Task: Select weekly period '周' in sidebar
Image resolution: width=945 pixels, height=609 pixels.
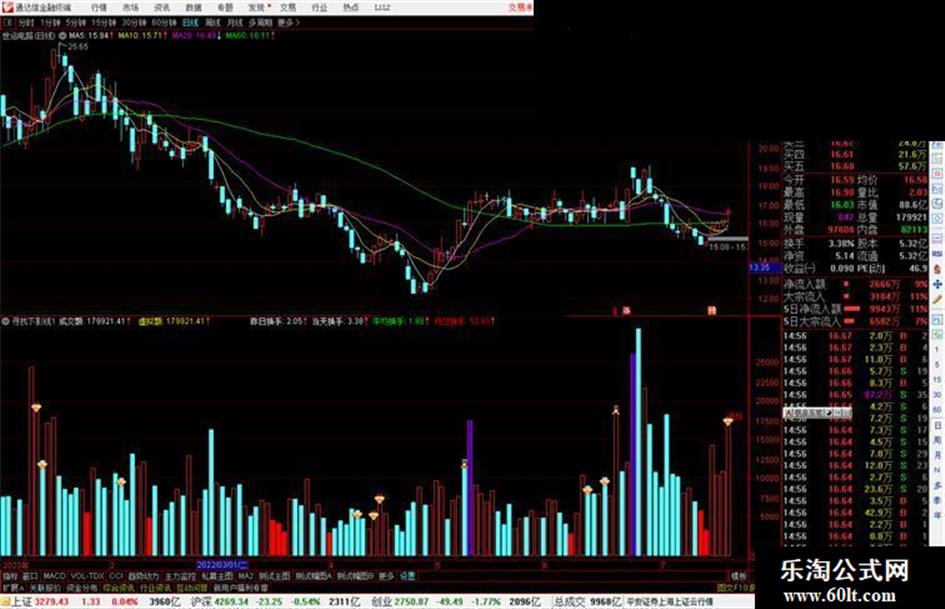Action: 937,441
